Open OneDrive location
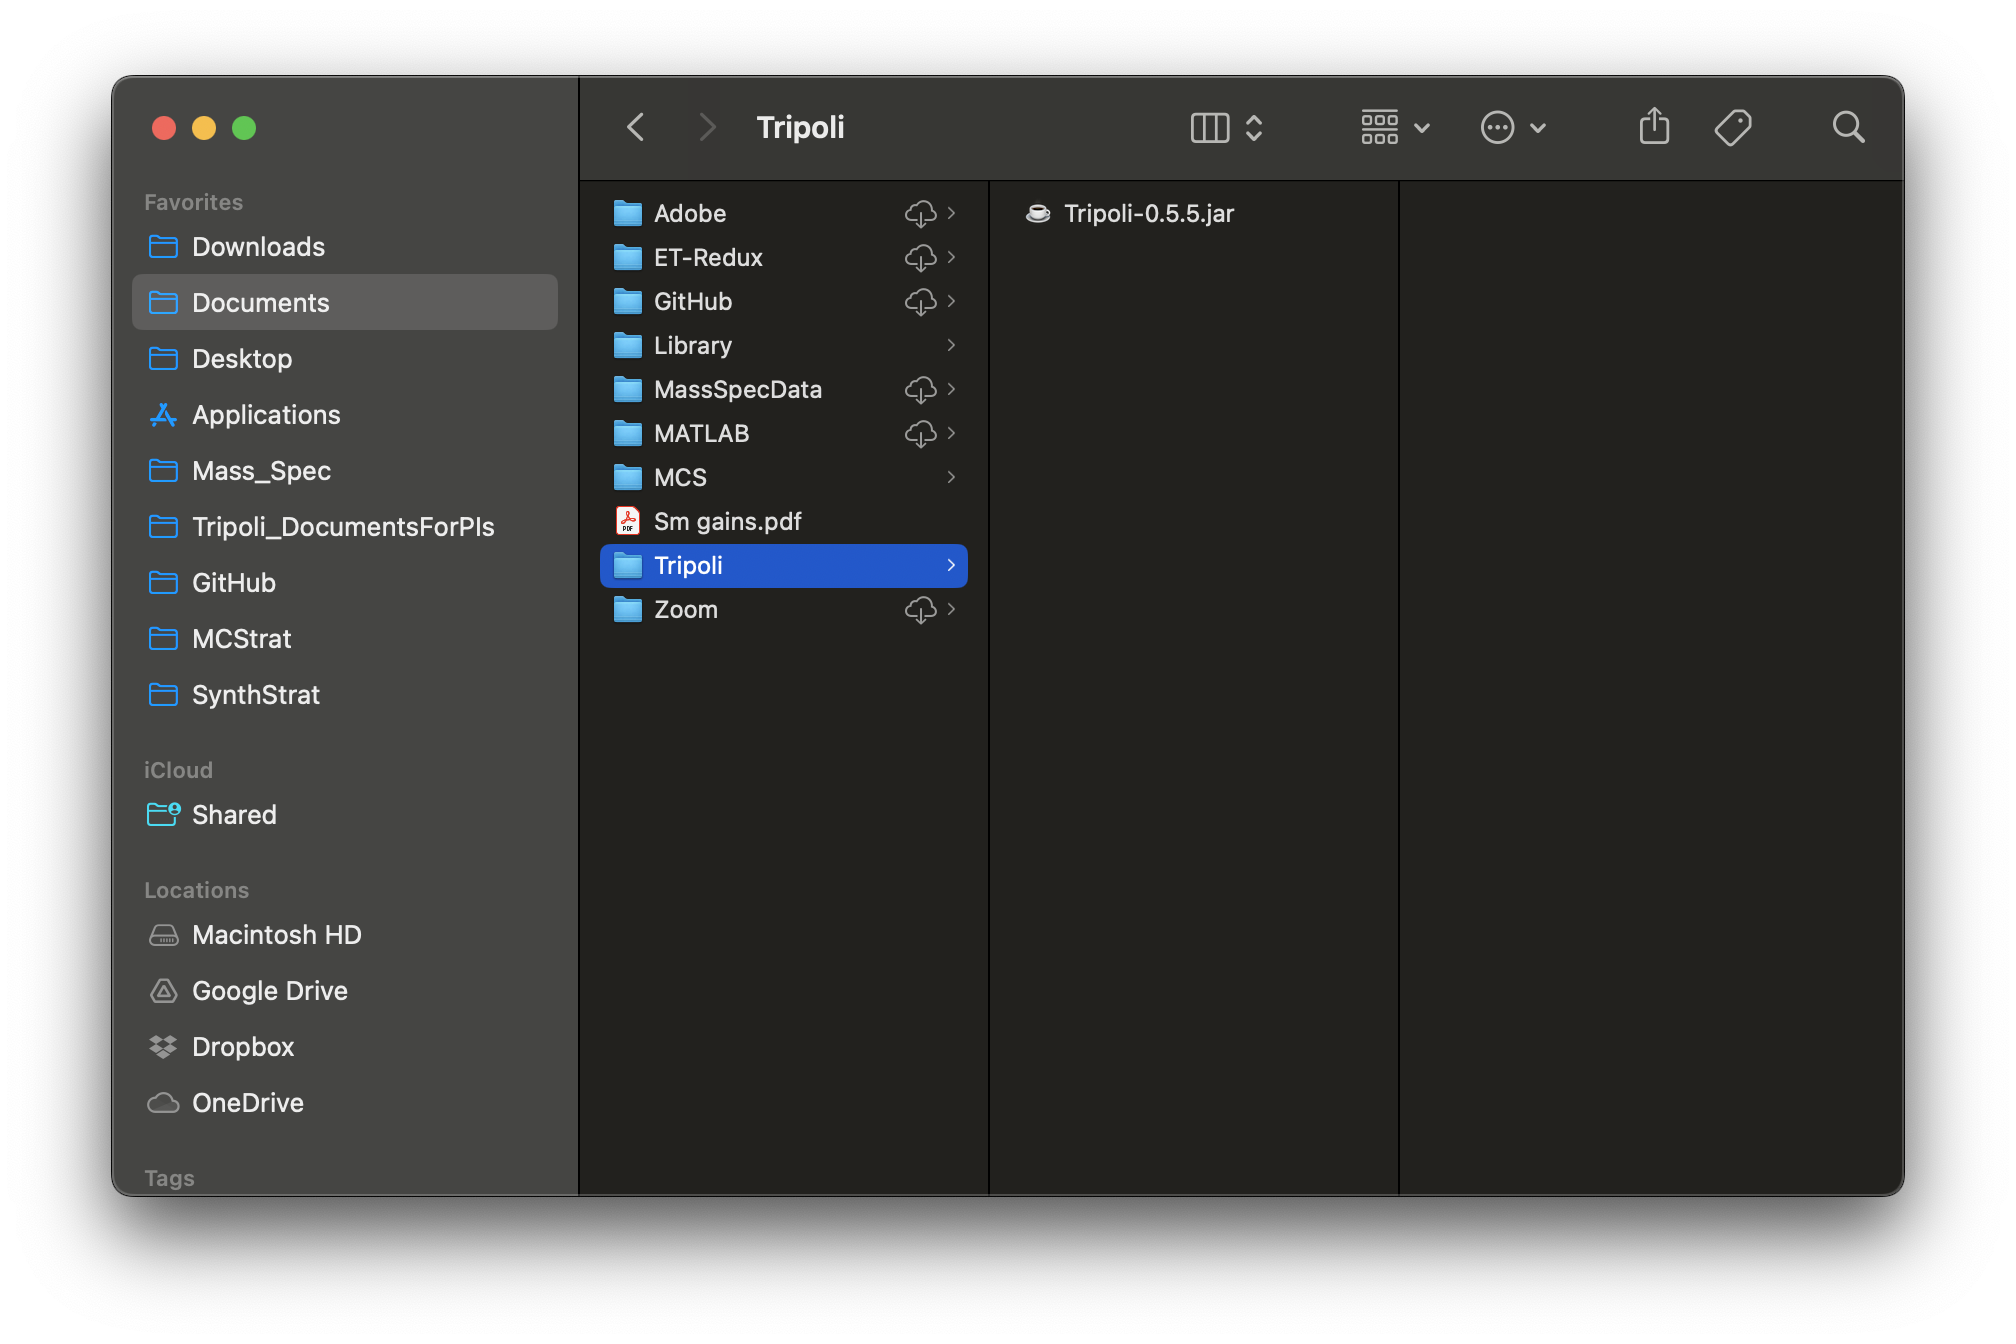The image size is (2016, 1344). pyautogui.click(x=345, y=1102)
